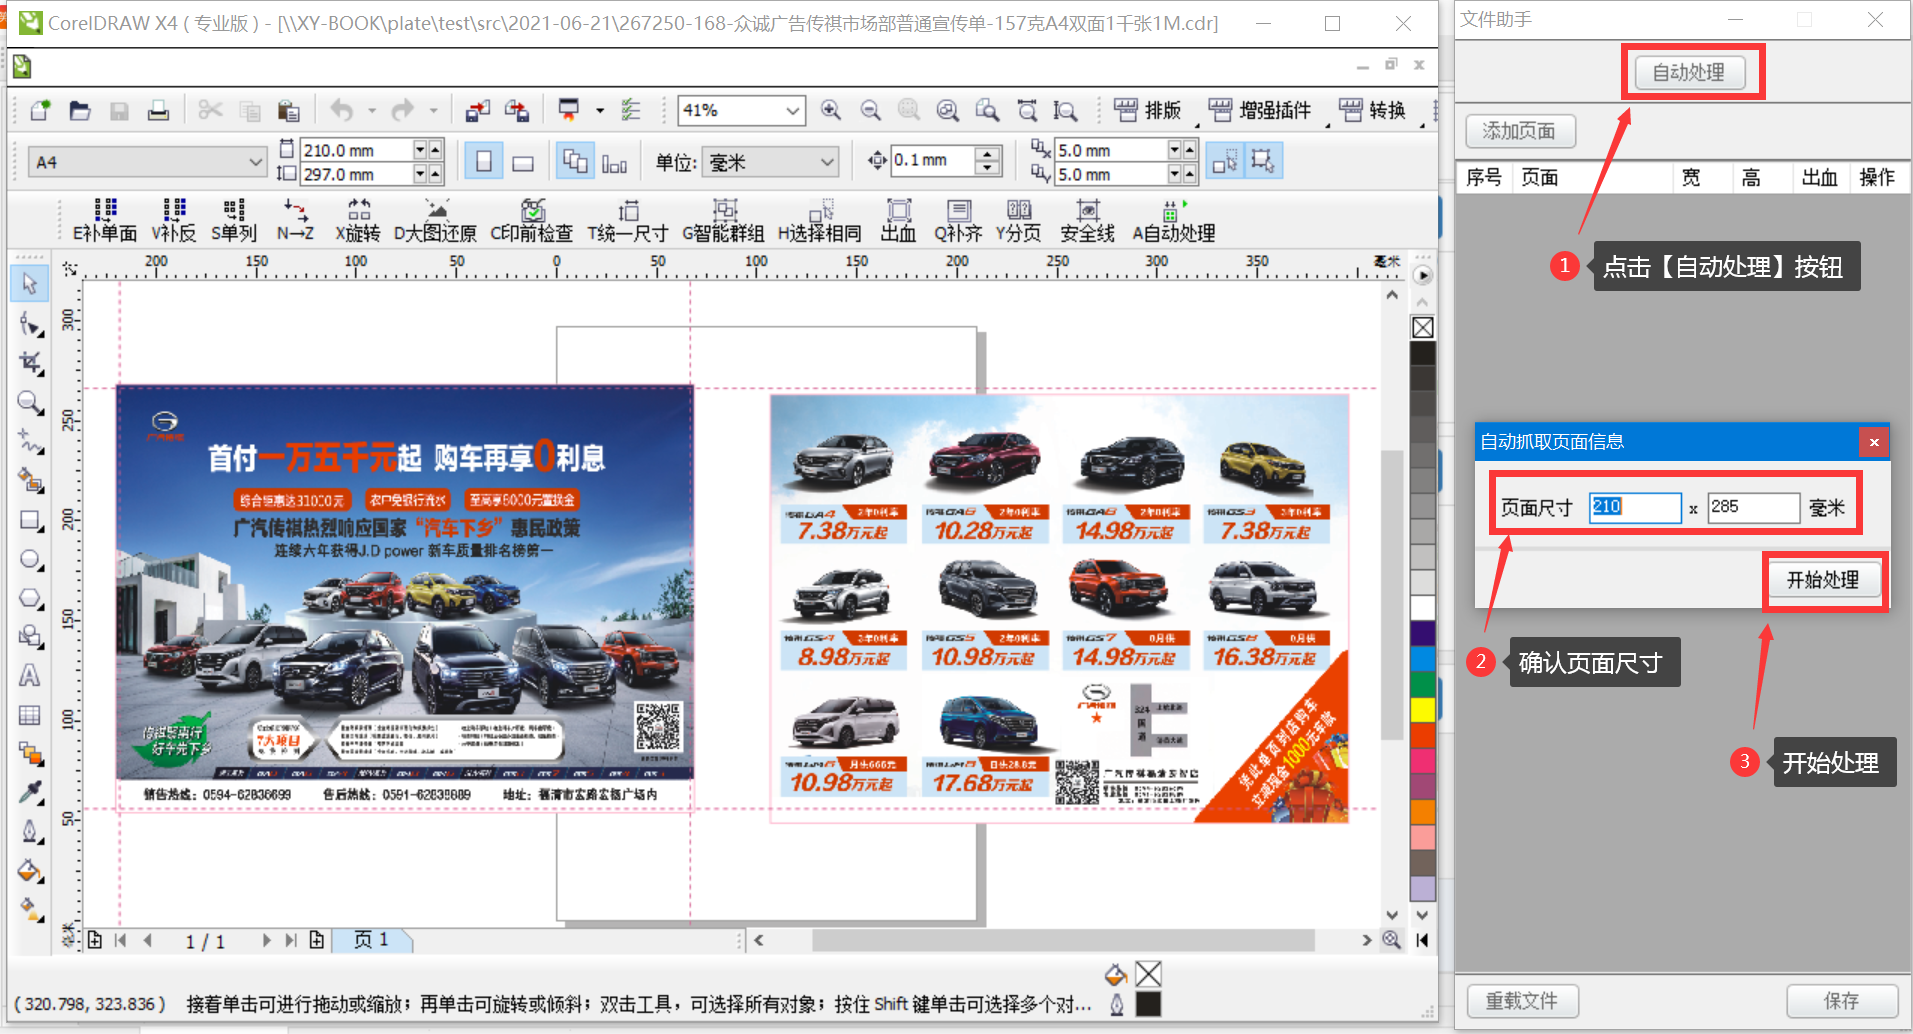Toggle draw complex objects option
1913x1034 pixels.
coord(1262,161)
